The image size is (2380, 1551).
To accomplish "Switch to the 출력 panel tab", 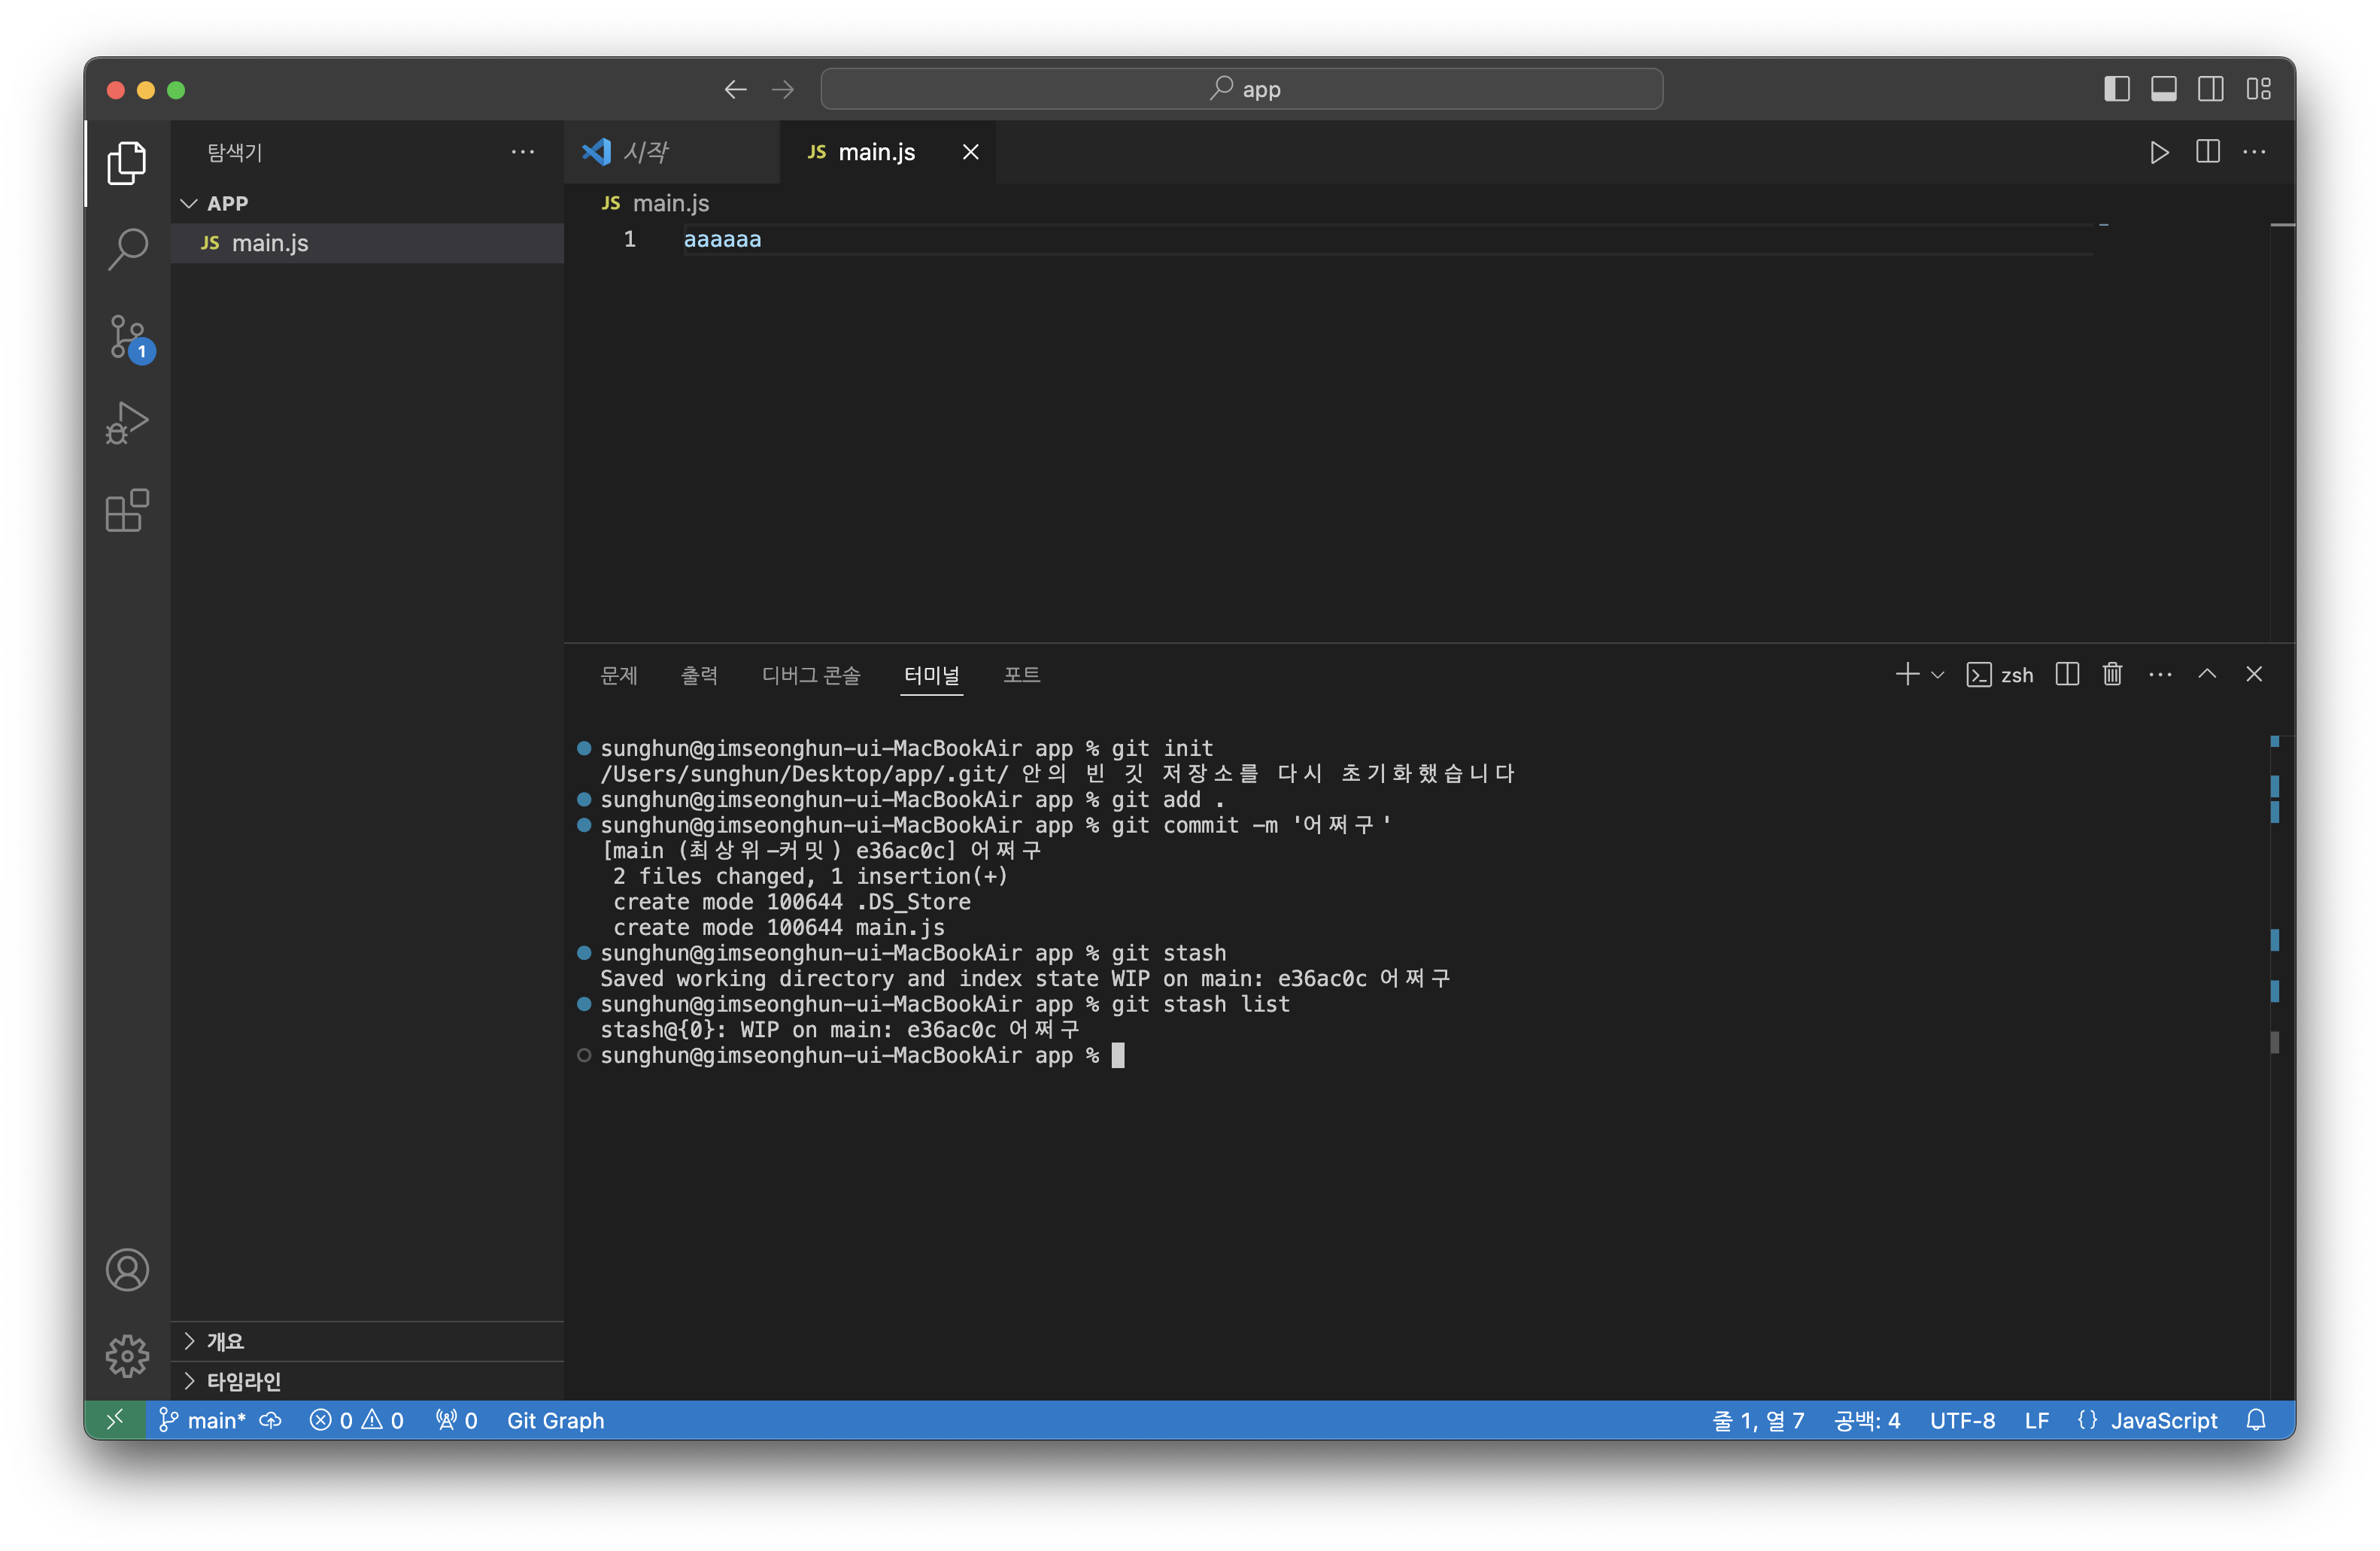I will click(699, 675).
